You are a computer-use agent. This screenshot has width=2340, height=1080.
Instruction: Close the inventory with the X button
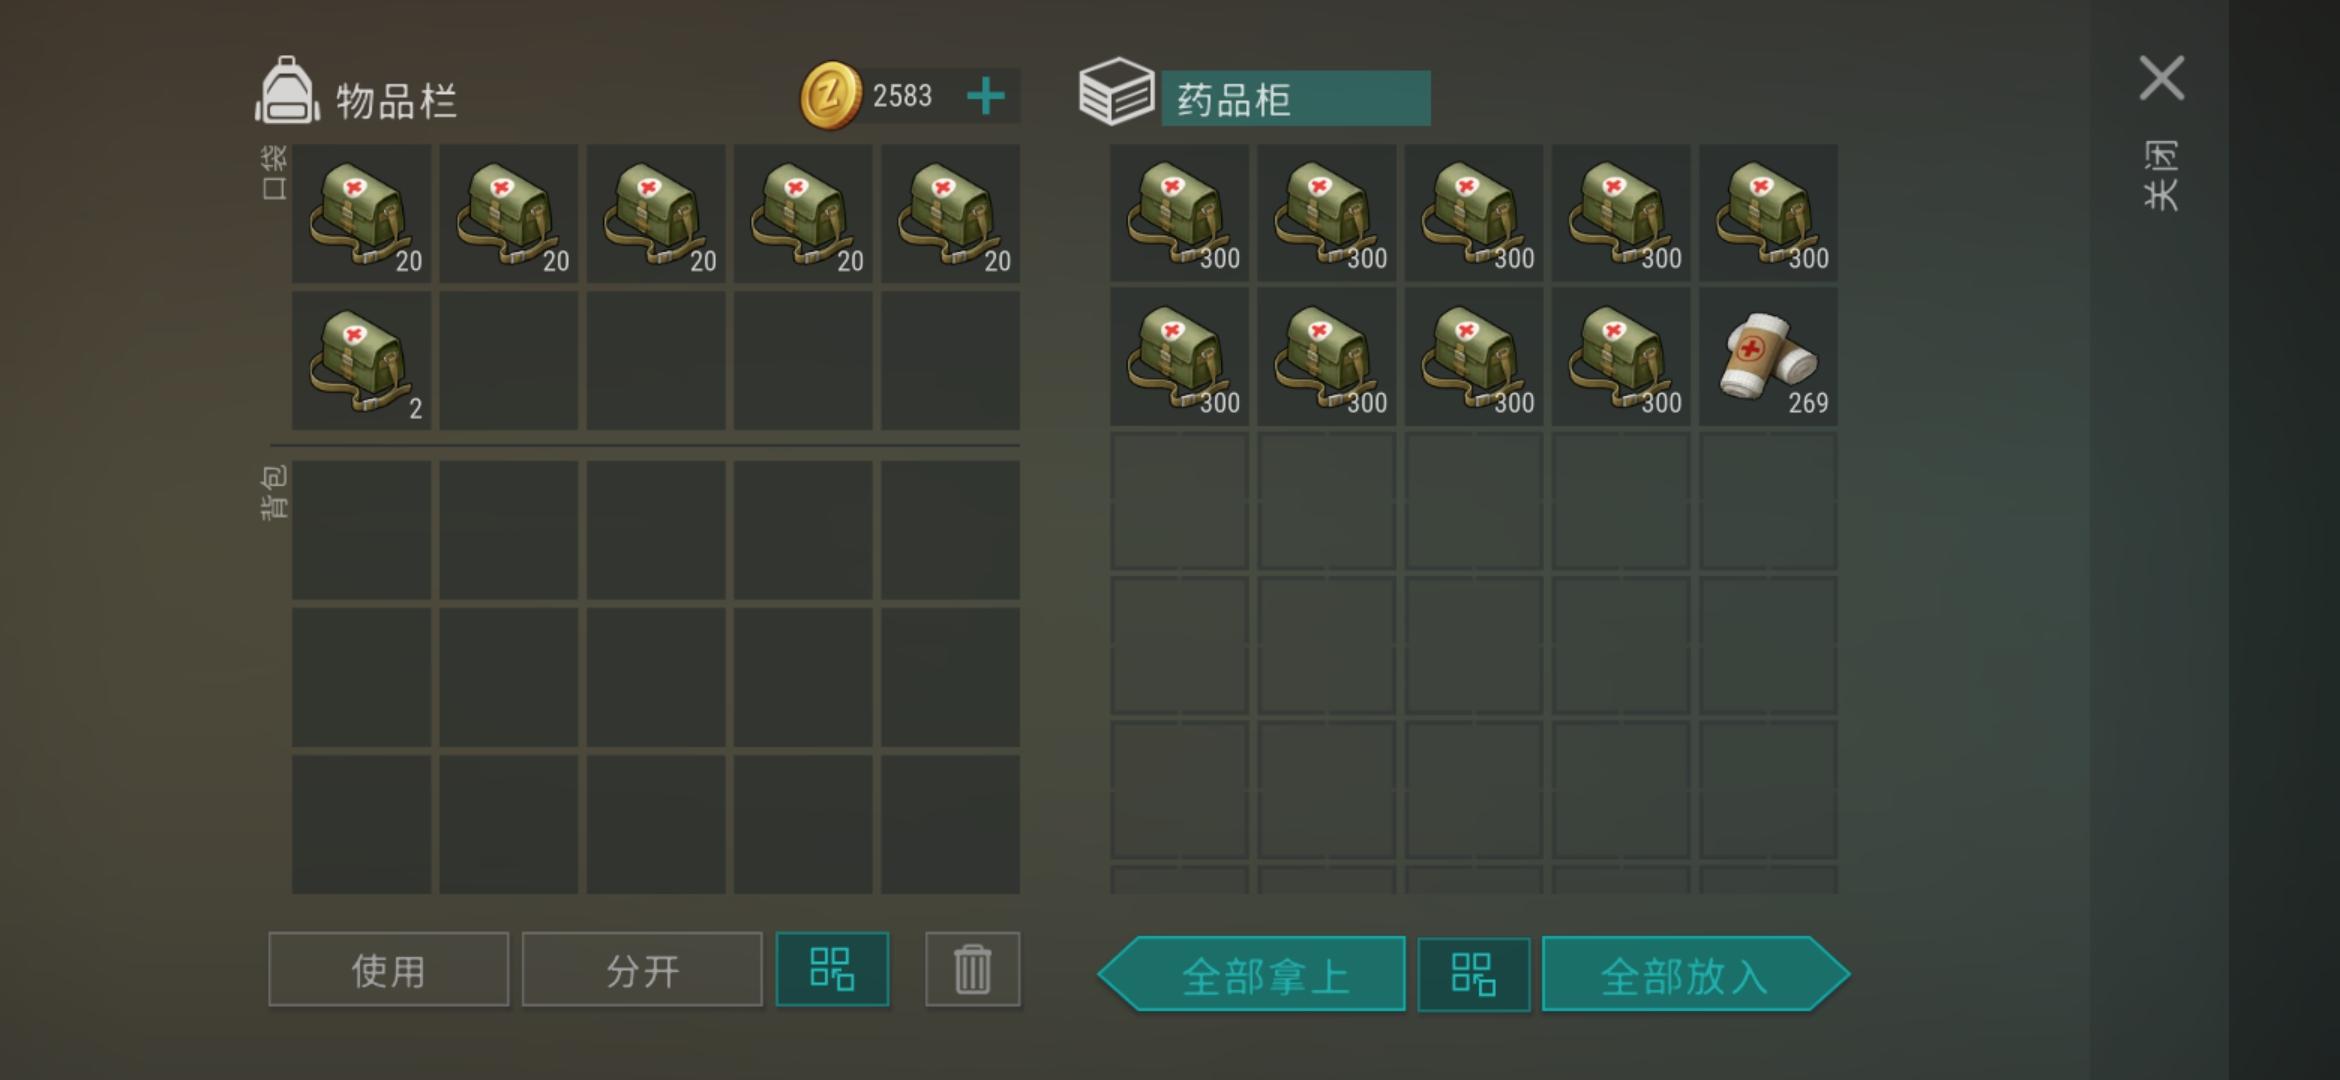click(2162, 78)
